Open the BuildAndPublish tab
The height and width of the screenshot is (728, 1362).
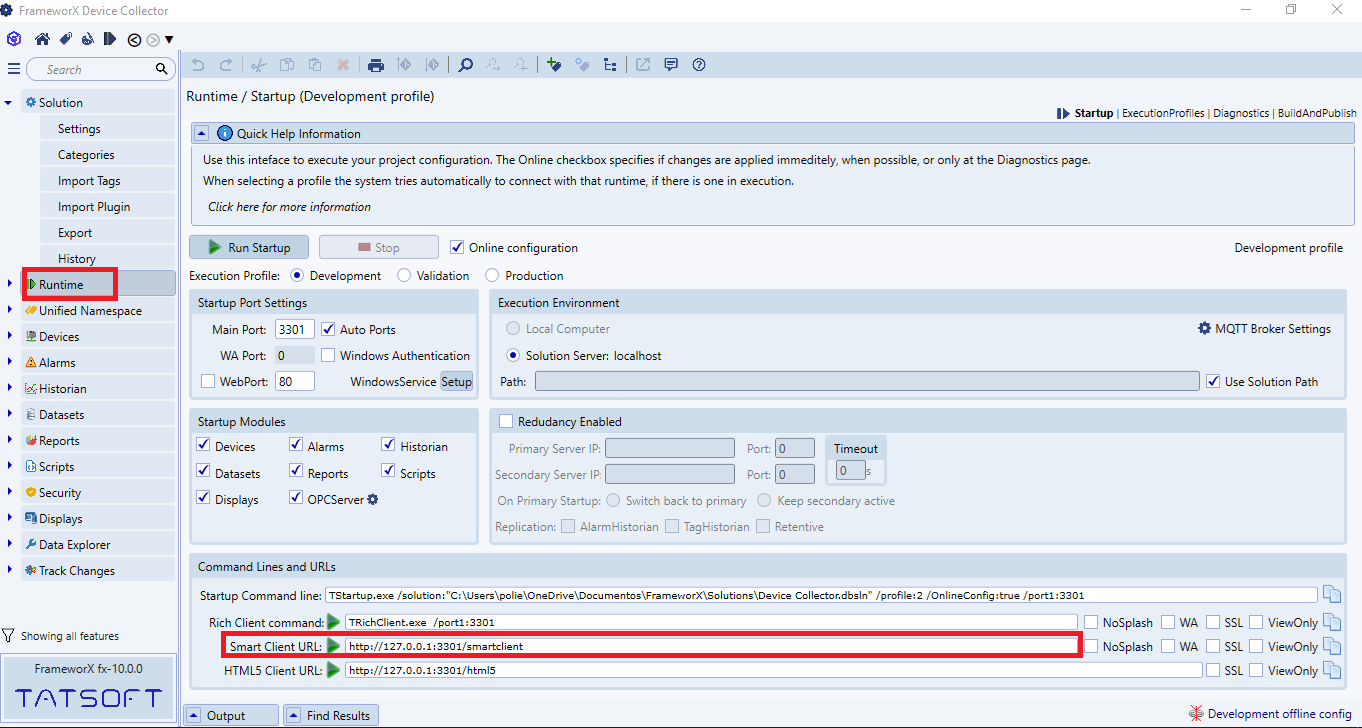[x=1317, y=113]
